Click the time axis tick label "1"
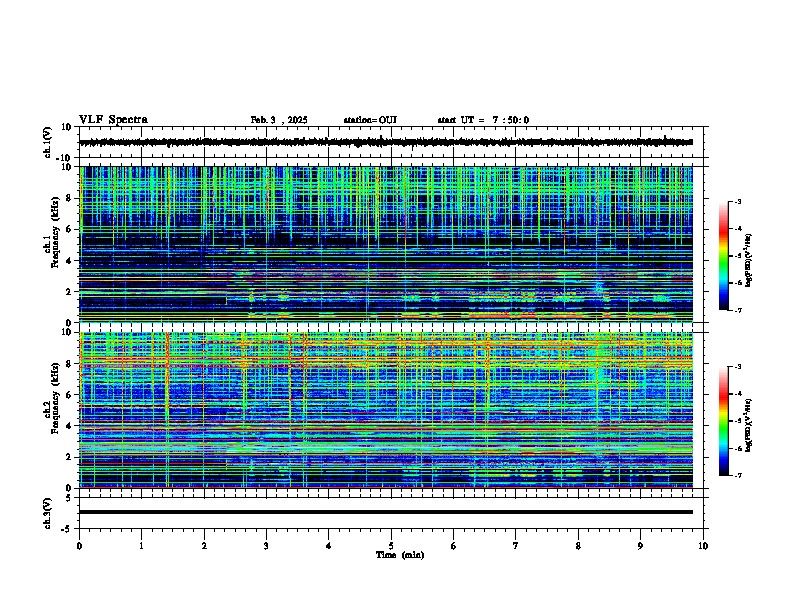 (x=141, y=546)
